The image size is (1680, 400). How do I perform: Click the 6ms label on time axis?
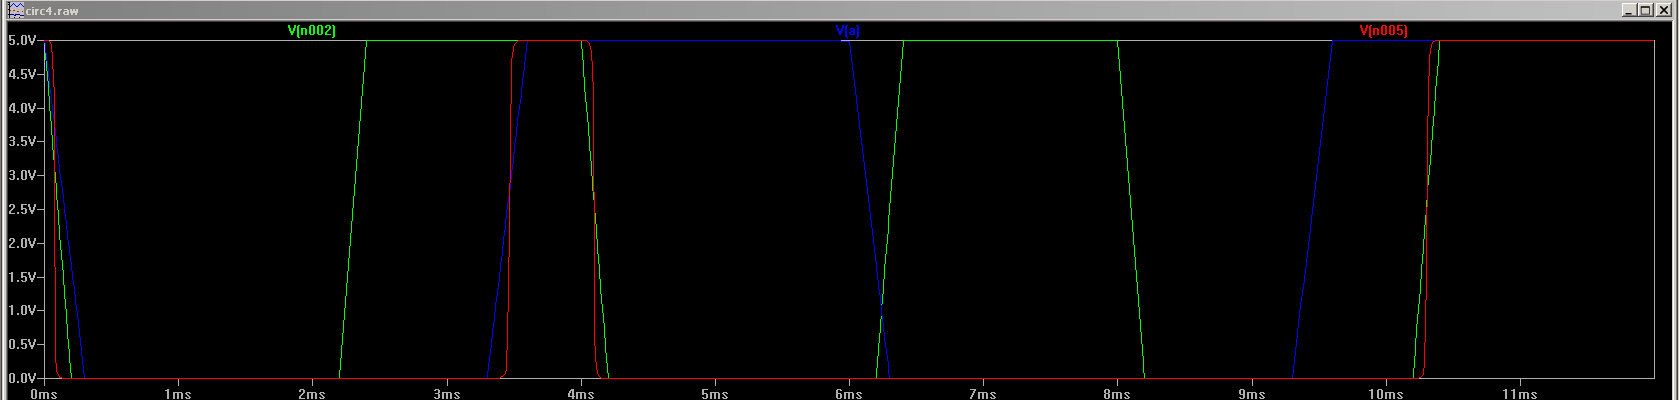point(849,394)
